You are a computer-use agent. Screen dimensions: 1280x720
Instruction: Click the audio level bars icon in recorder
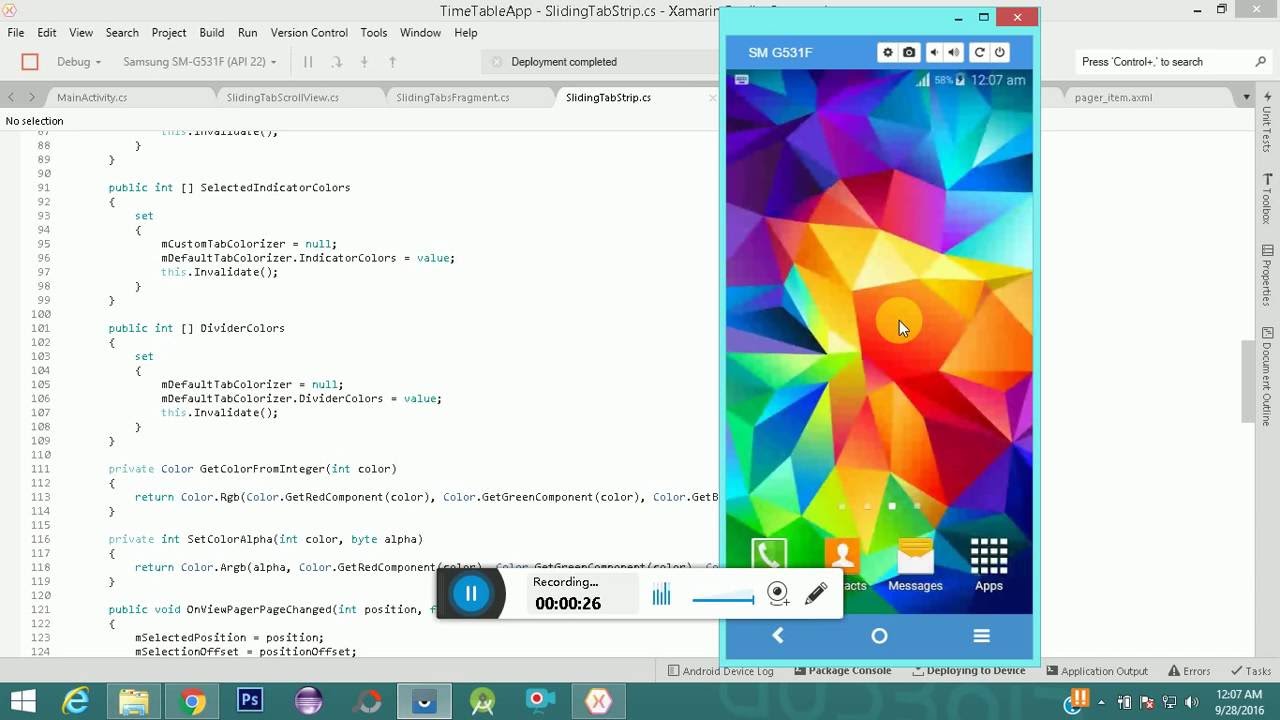coord(661,595)
